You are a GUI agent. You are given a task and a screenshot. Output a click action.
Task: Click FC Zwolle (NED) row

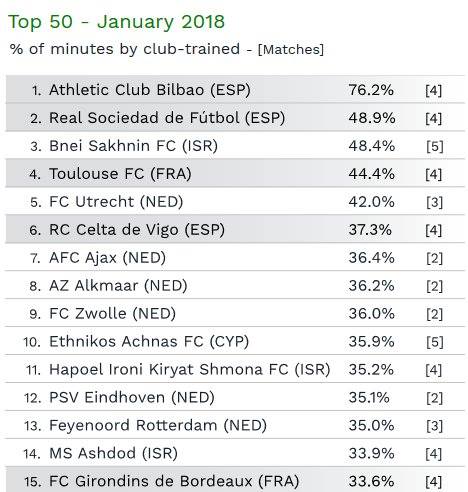(x=235, y=314)
